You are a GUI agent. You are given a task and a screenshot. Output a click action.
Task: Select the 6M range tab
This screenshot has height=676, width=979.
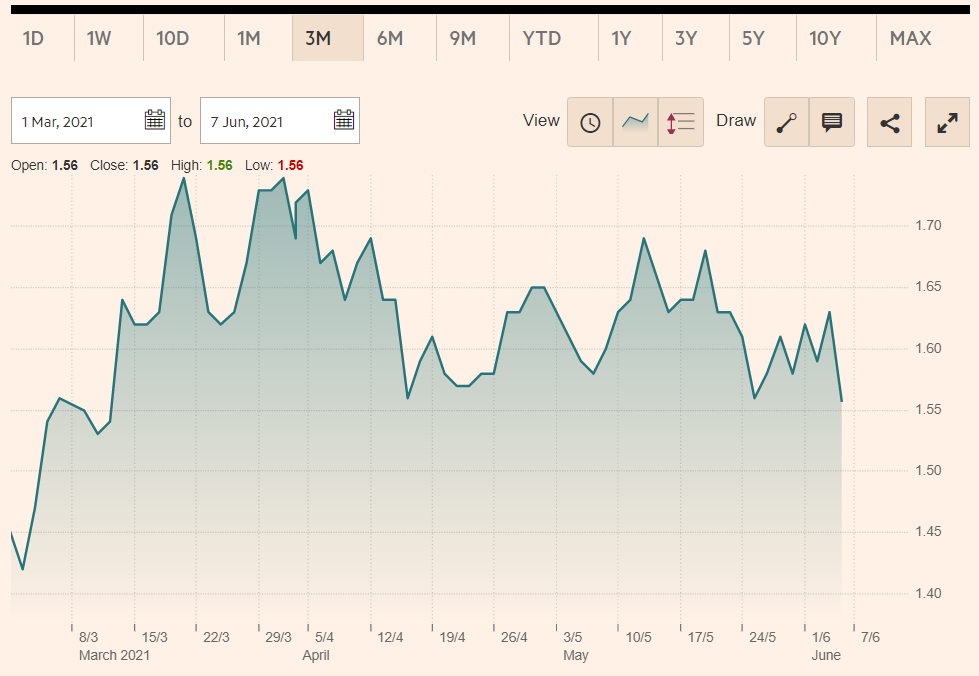click(390, 39)
